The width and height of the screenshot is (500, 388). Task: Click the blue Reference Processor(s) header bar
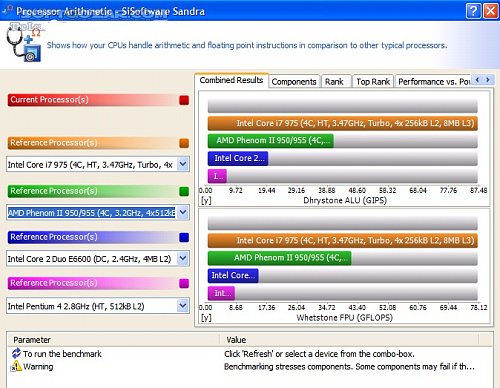click(x=93, y=237)
